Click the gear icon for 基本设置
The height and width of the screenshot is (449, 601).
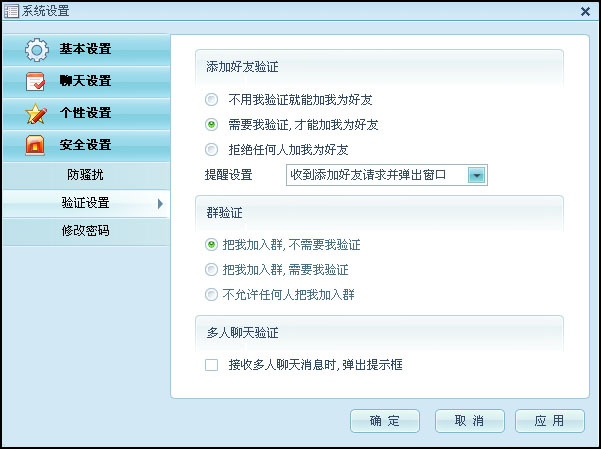coord(36,49)
